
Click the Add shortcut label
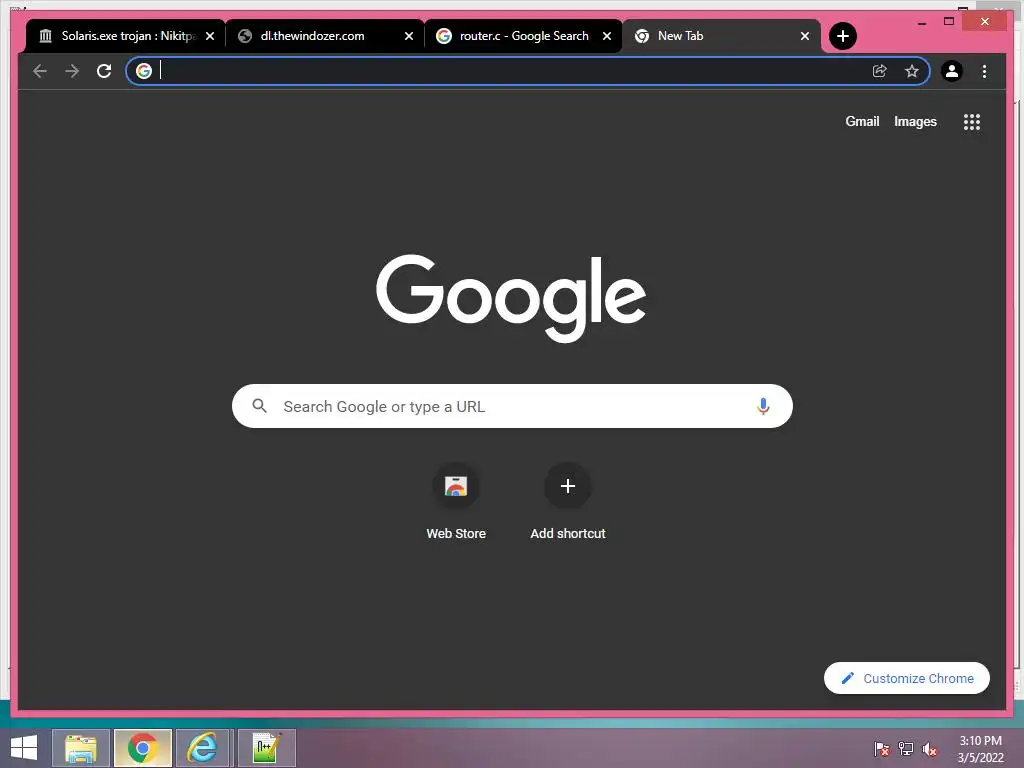[x=568, y=534]
